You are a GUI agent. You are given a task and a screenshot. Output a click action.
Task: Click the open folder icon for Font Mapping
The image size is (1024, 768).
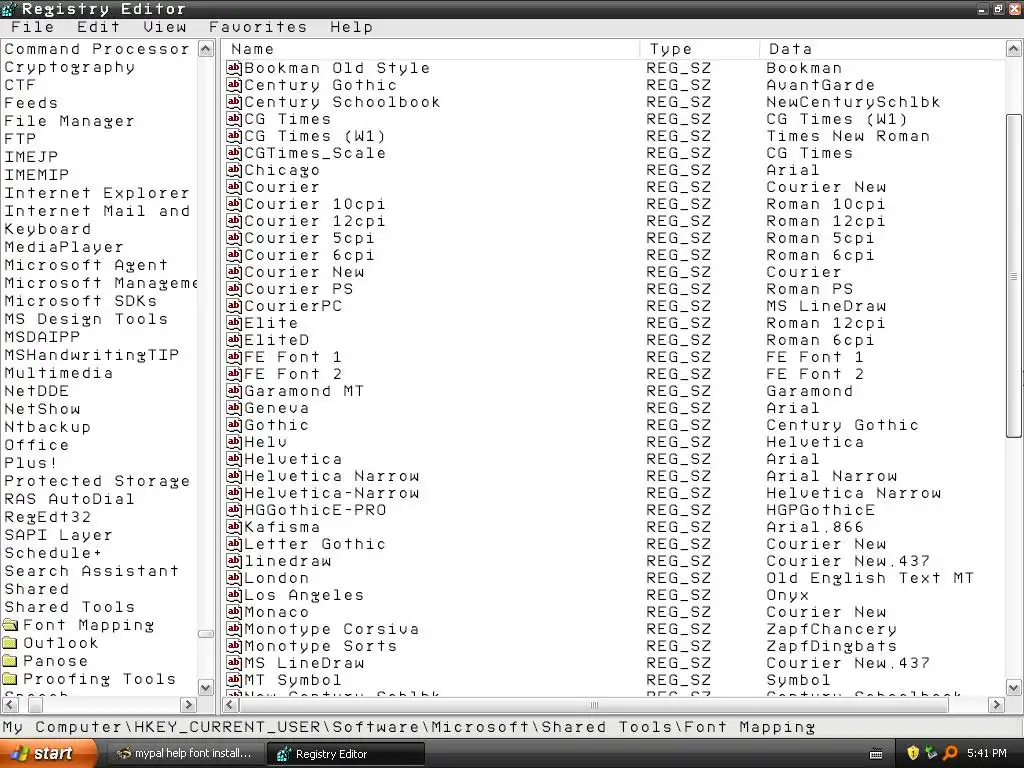10,625
